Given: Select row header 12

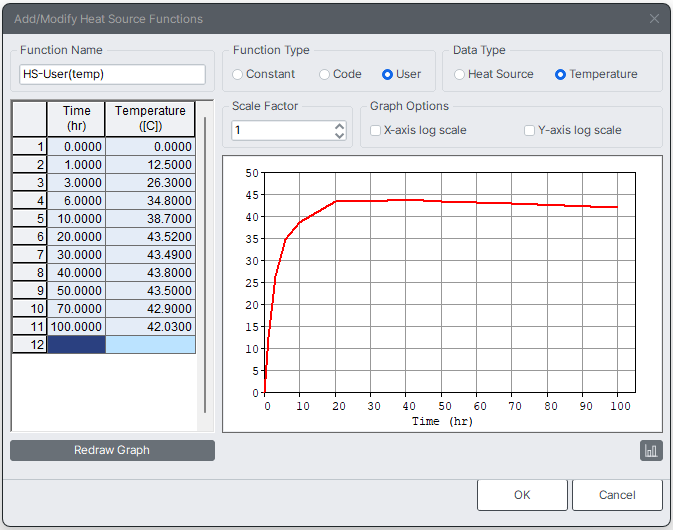Looking at the screenshot, I should tap(30, 345).
